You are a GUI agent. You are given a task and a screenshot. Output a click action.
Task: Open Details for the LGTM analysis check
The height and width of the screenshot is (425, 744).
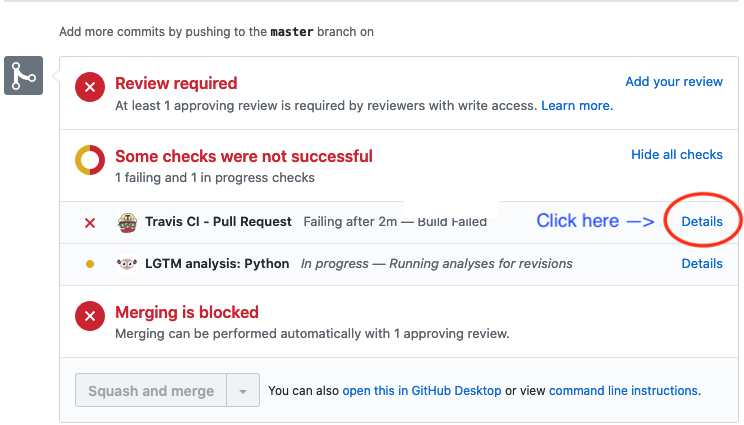pyautogui.click(x=701, y=264)
